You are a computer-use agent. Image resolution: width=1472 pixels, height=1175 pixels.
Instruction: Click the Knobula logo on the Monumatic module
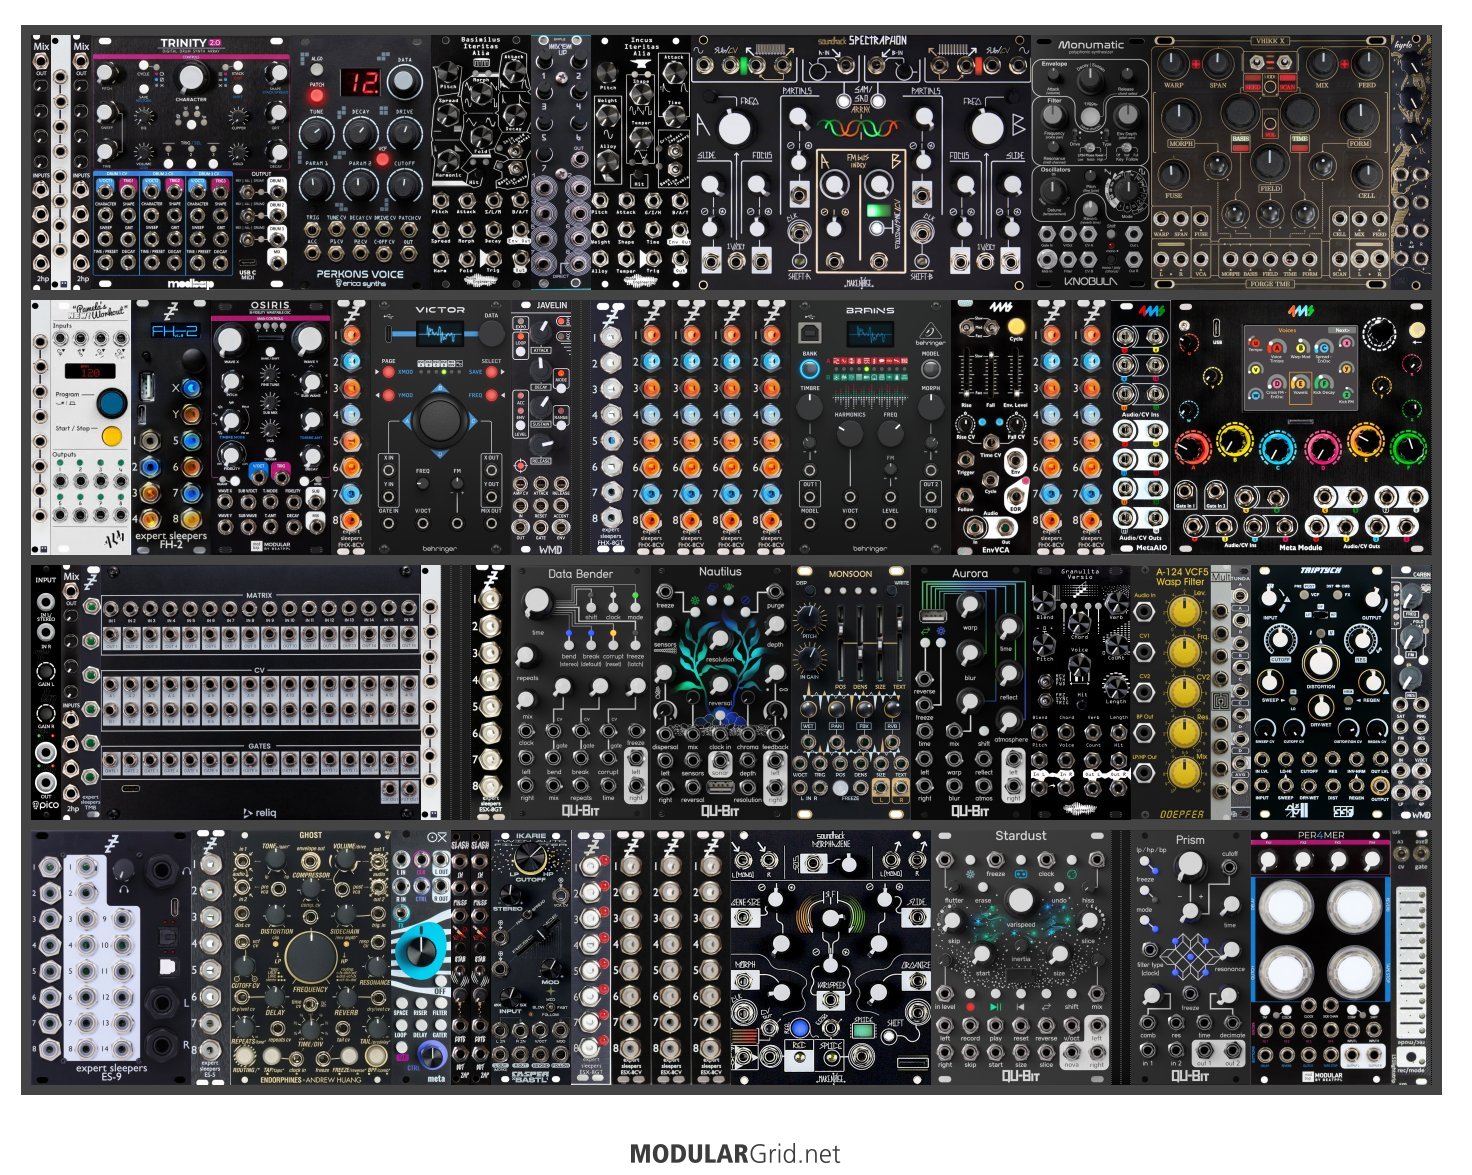1090,283
